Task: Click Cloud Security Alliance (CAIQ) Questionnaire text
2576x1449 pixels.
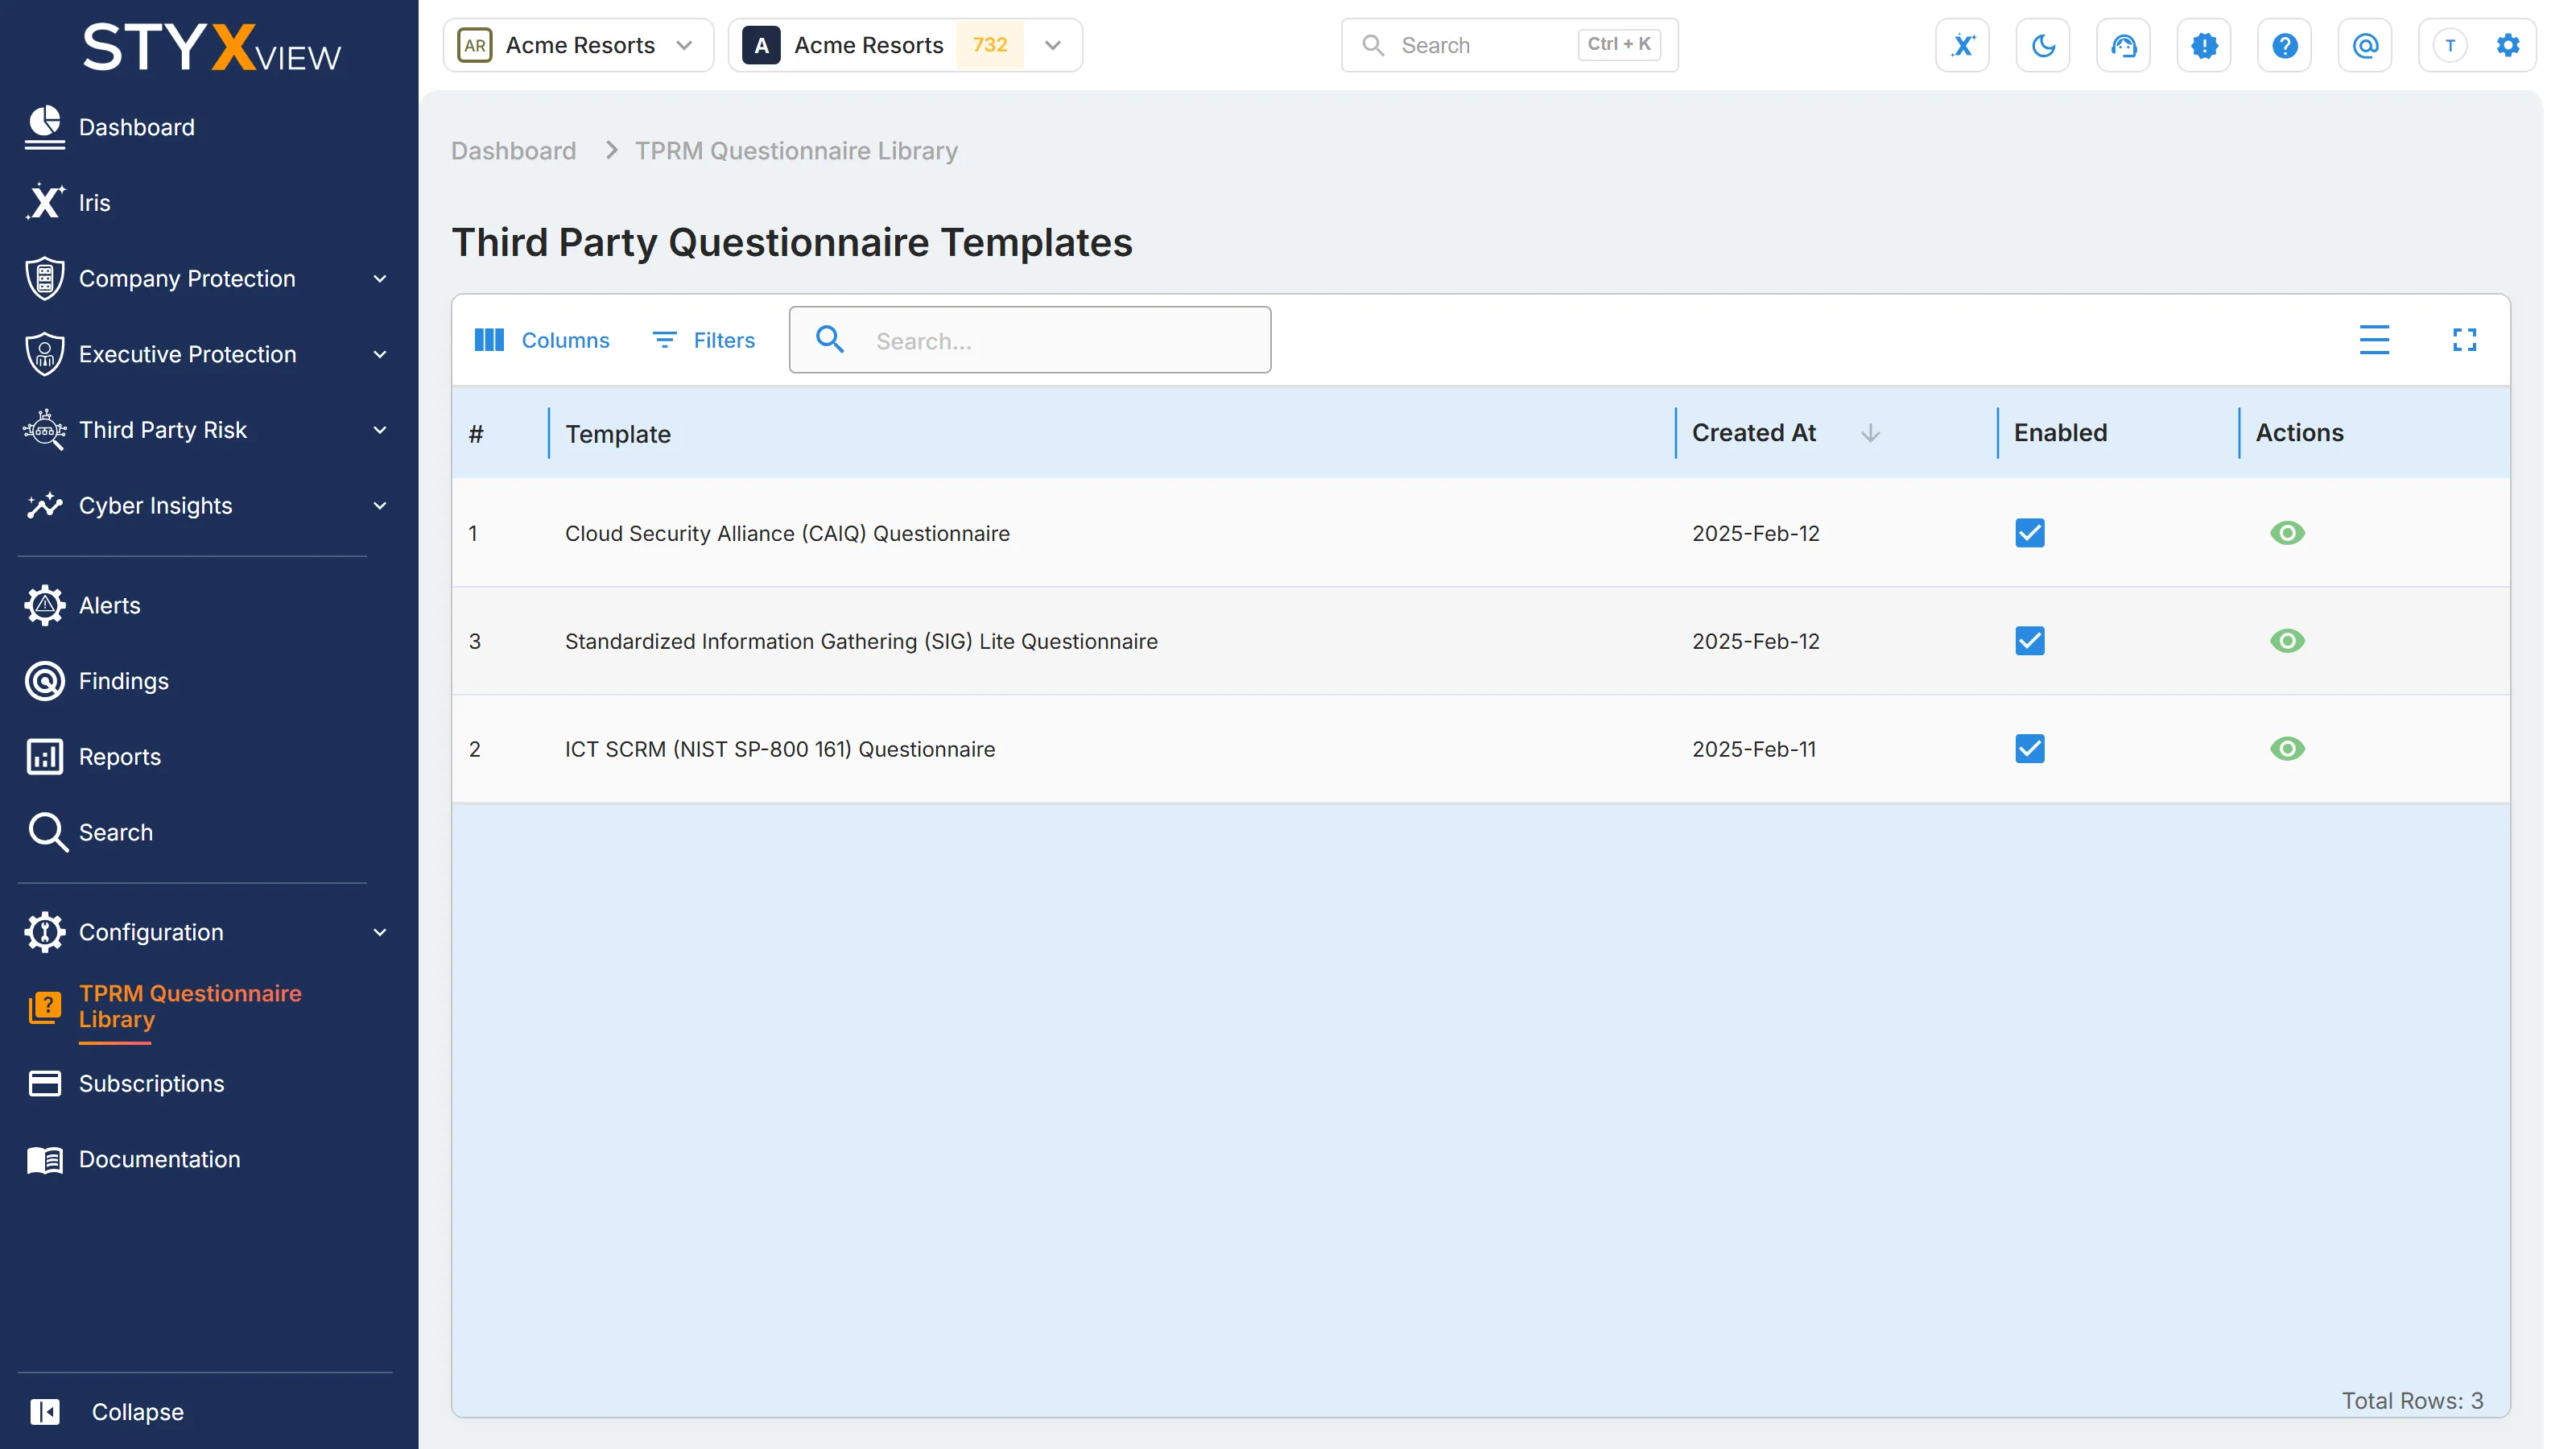Action: tap(787, 533)
